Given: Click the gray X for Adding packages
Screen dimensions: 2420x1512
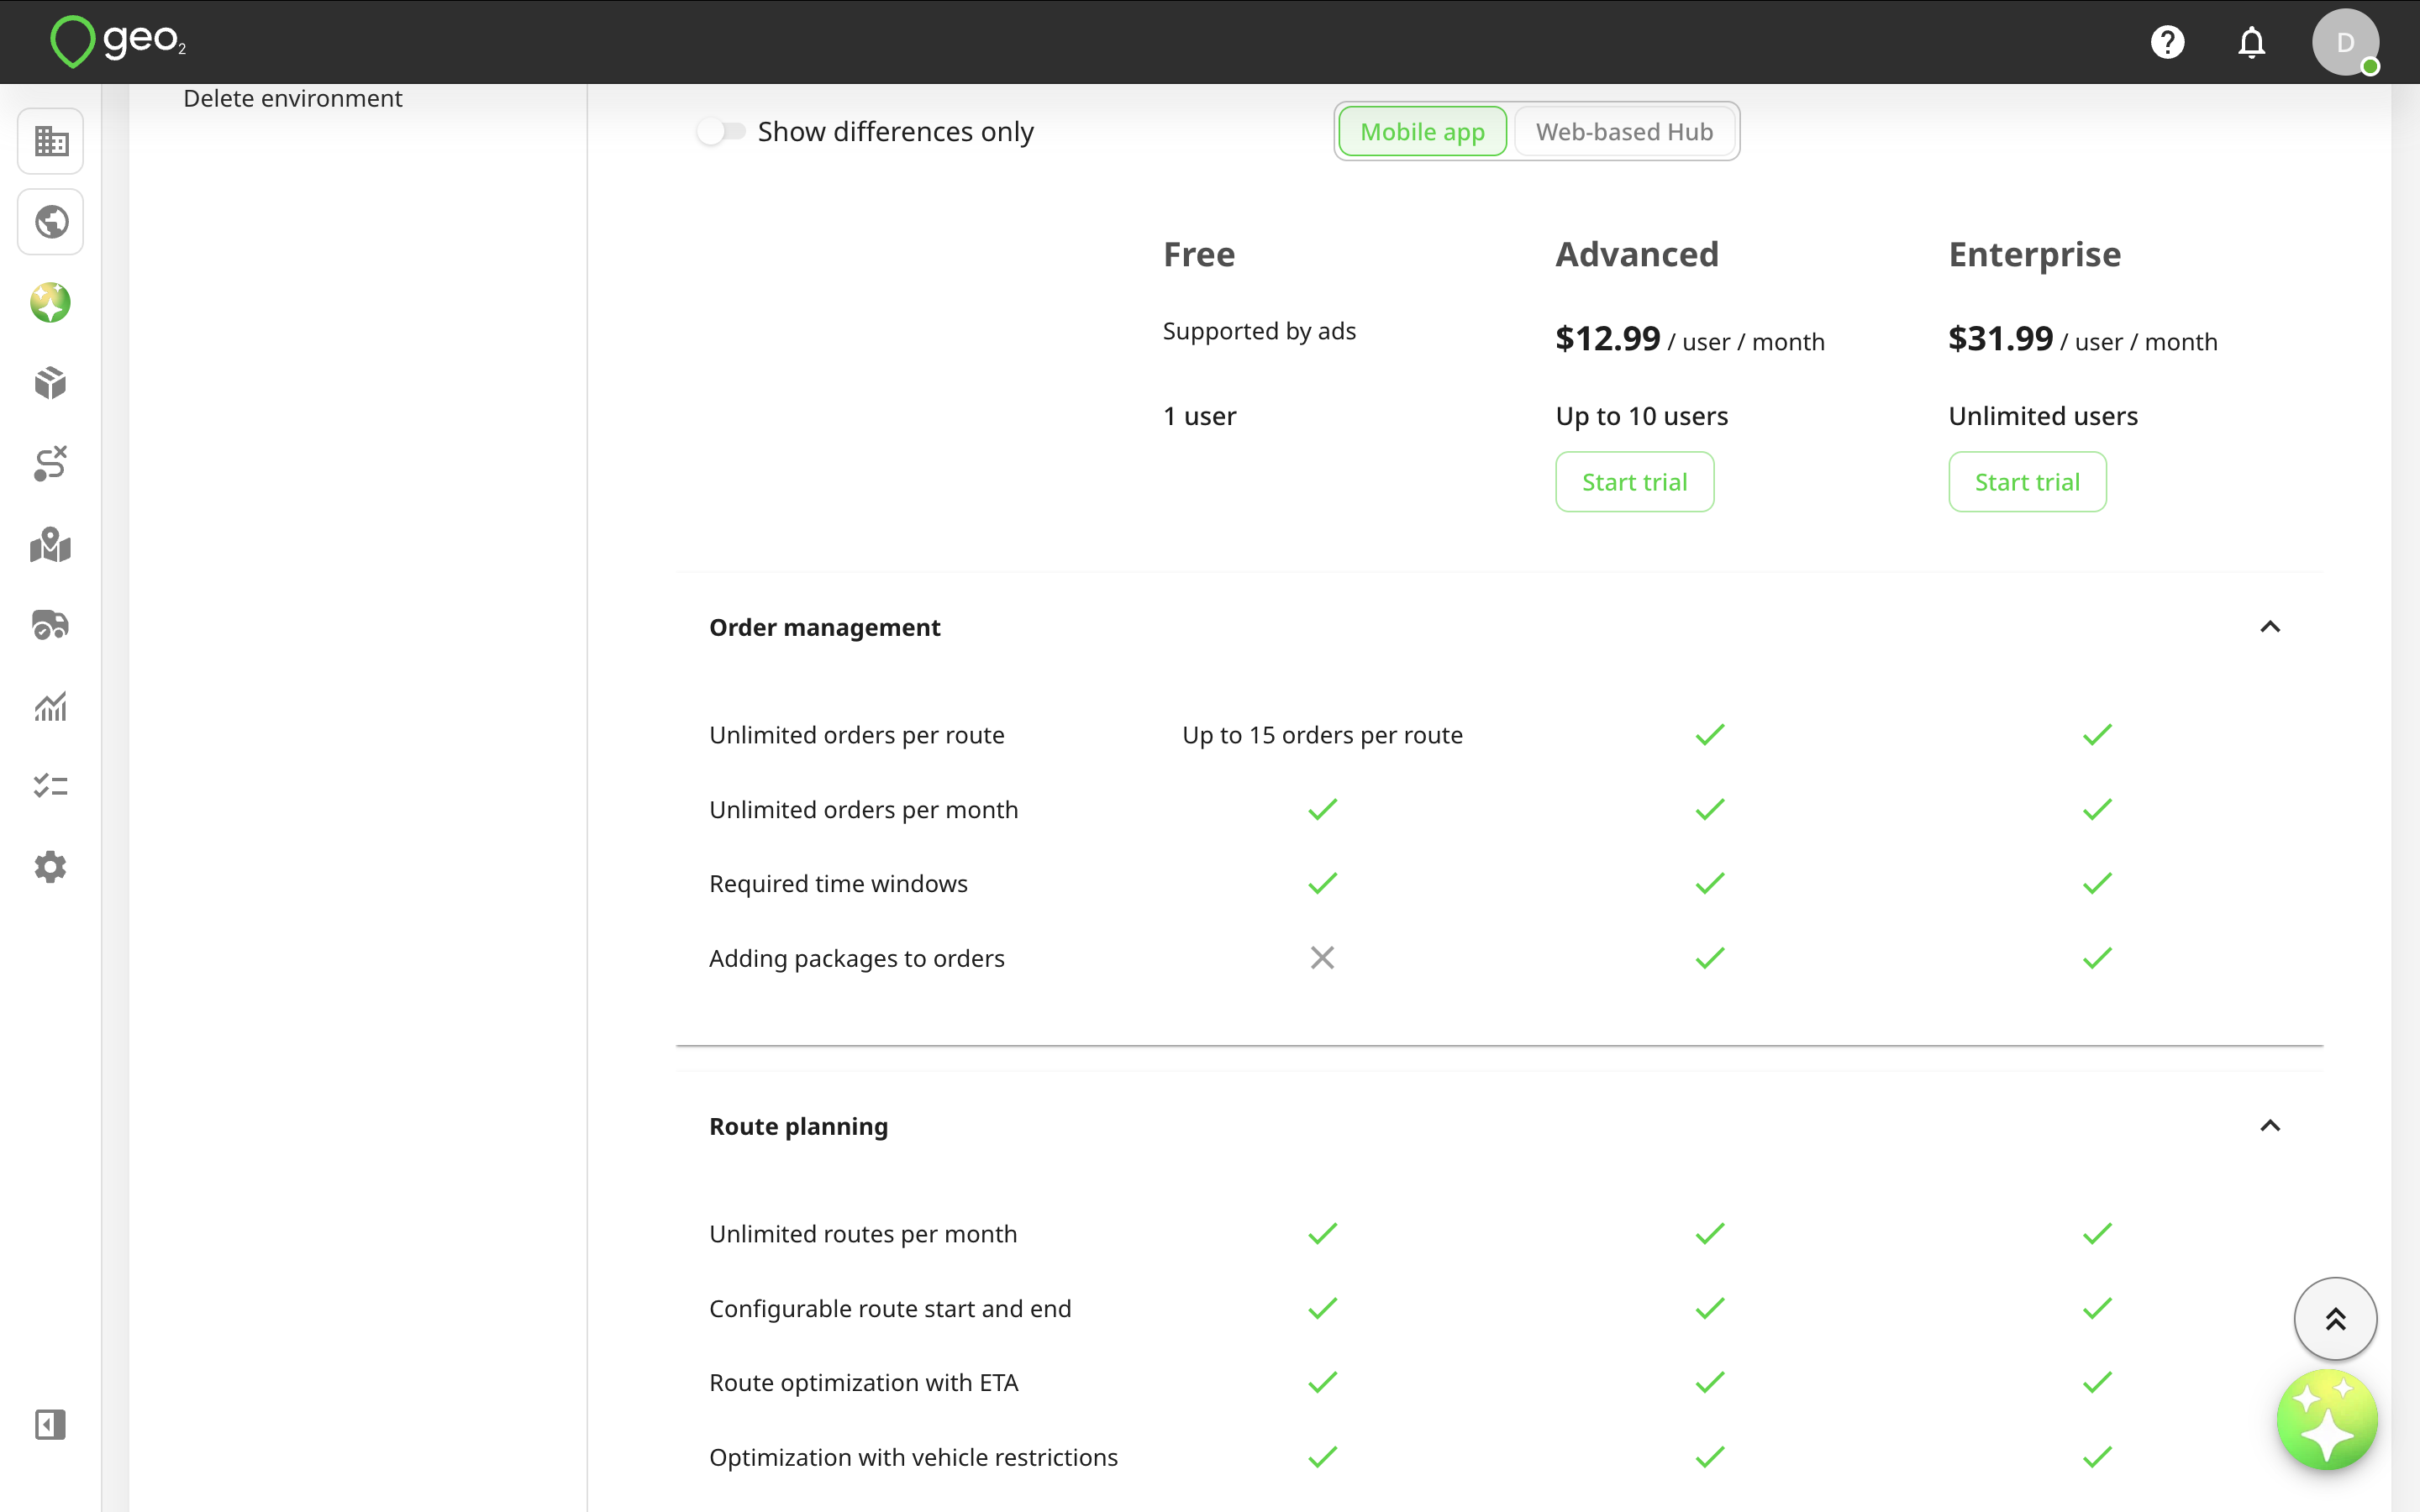Looking at the screenshot, I should [1322, 958].
